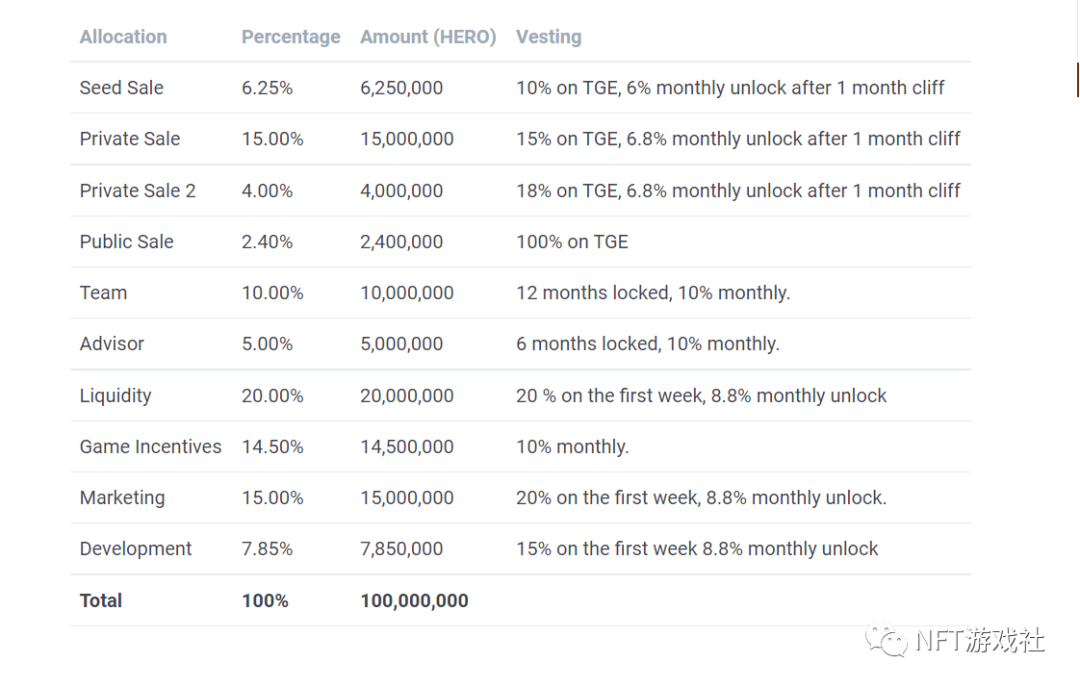Click the NFT游戏社 watermark text

point(980,641)
